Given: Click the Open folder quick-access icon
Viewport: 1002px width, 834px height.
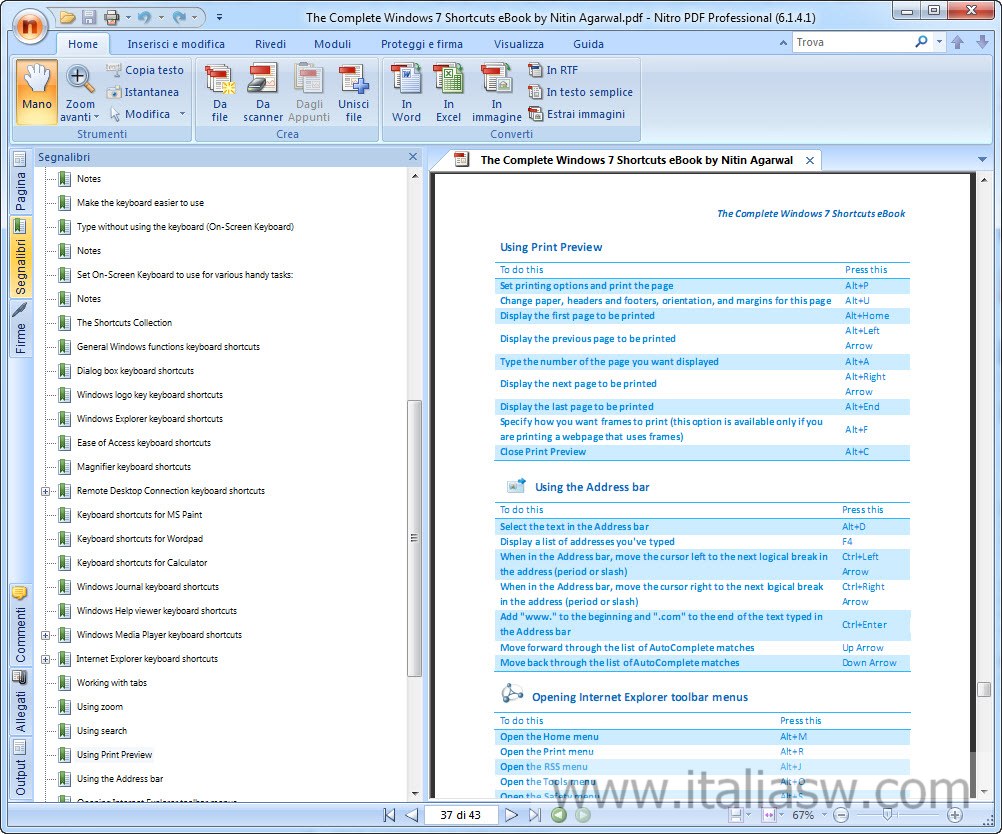Looking at the screenshot, I should (x=67, y=17).
